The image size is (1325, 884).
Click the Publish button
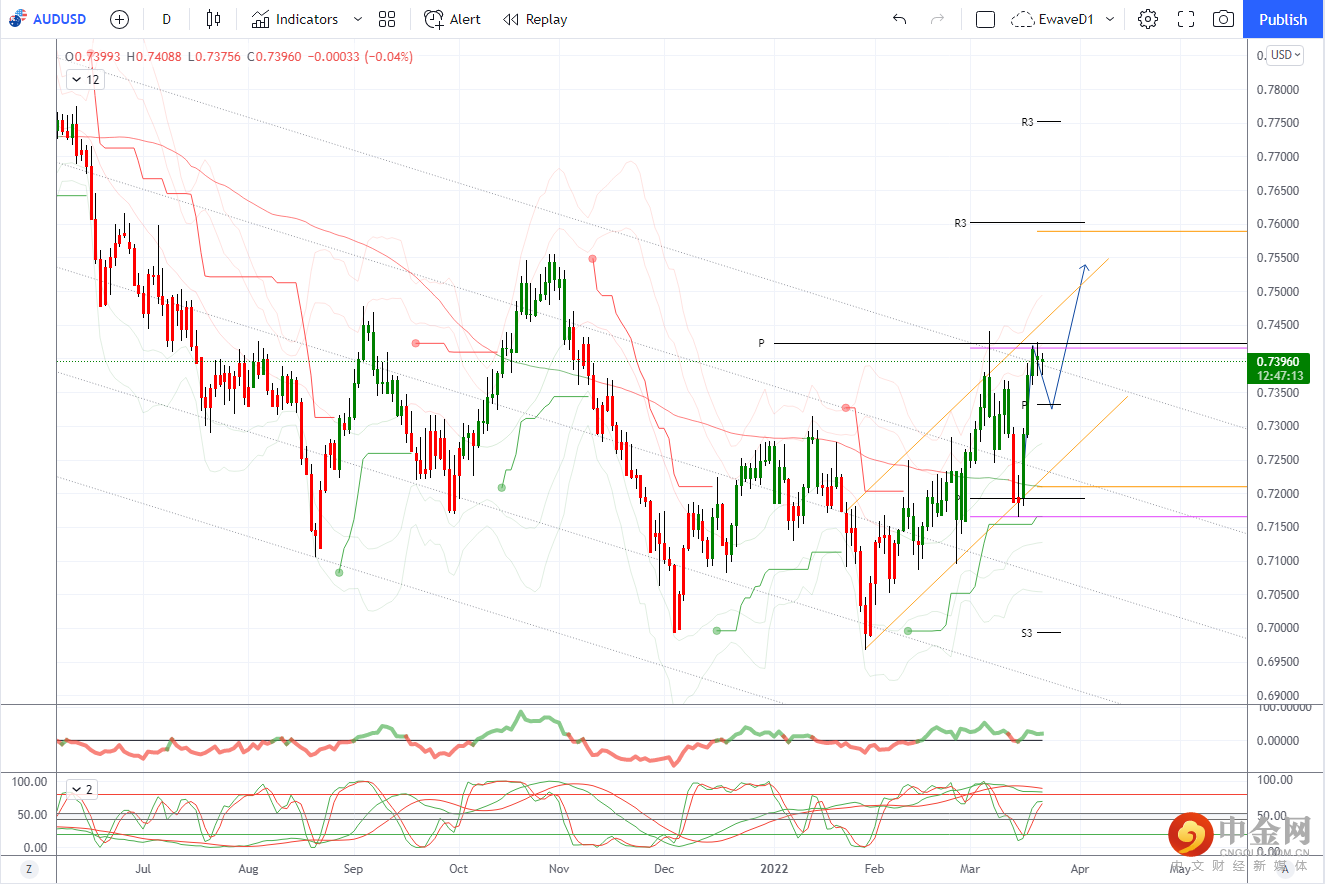(1283, 19)
